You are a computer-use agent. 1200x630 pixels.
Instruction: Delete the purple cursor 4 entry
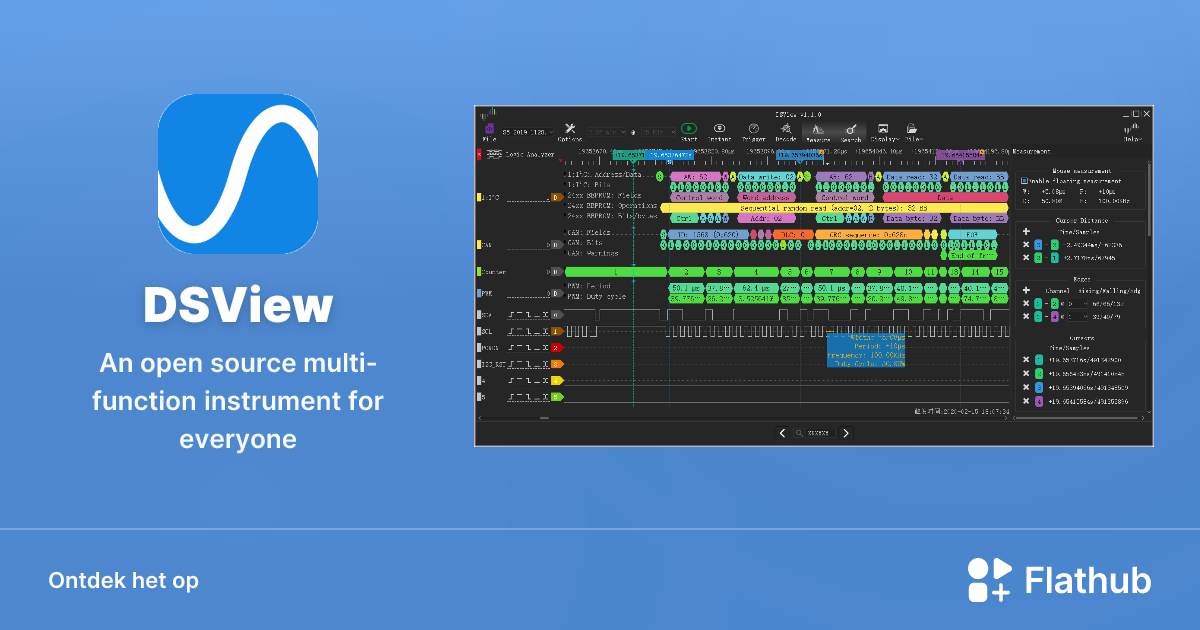pos(1025,401)
